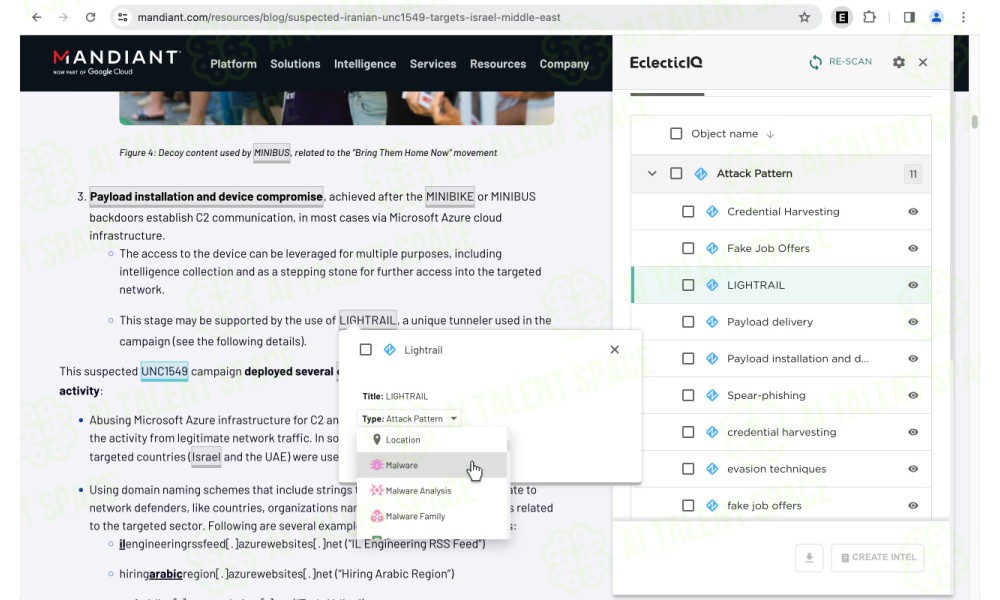Sort by Object name arrow
The width and height of the screenshot is (1000, 600).
770,134
